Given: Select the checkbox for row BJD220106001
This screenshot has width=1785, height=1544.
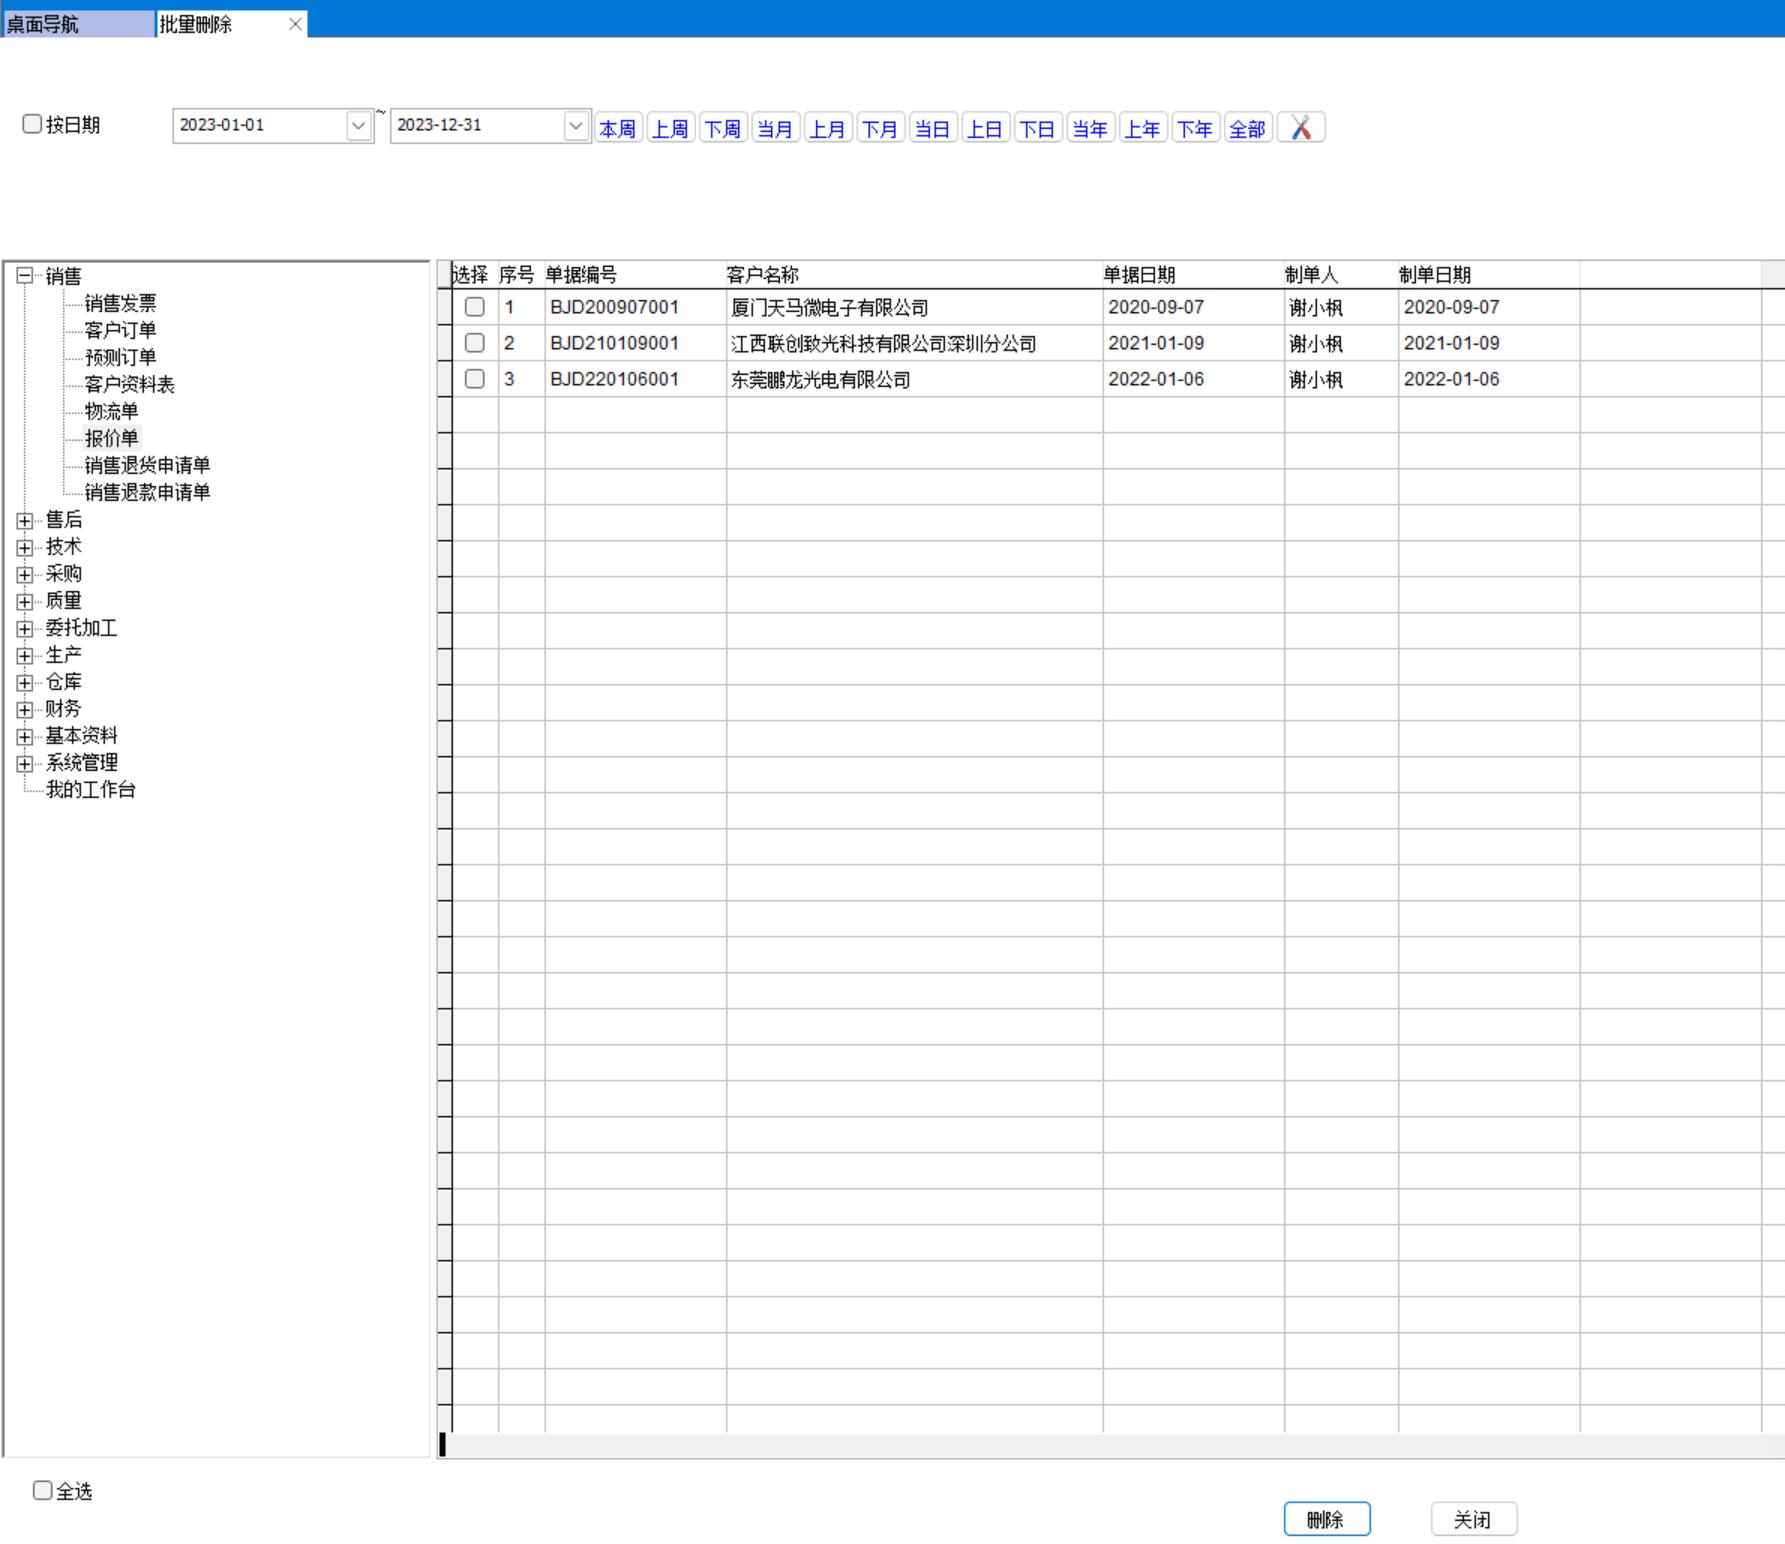Looking at the screenshot, I should (475, 379).
